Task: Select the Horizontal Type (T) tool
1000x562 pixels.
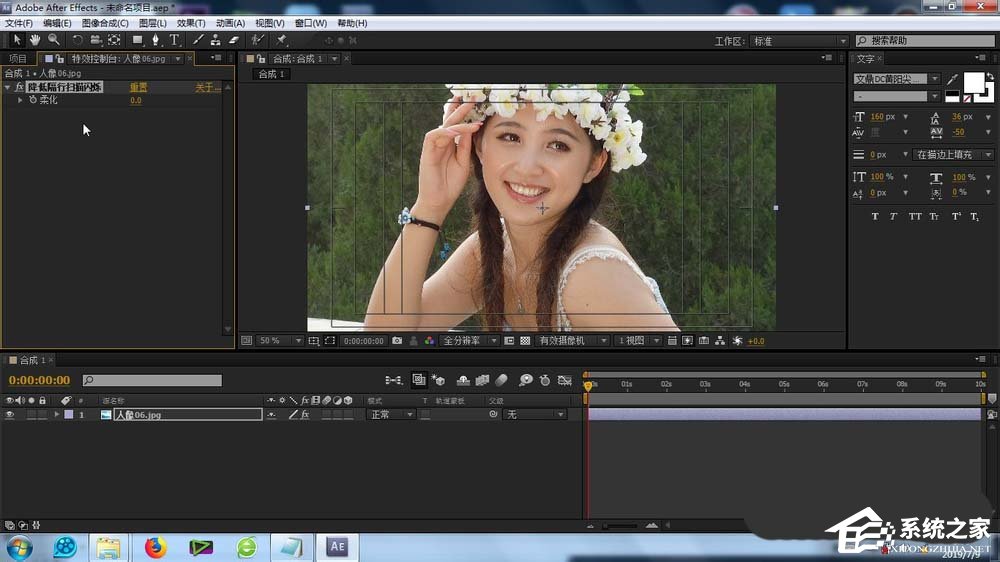Action: click(174, 40)
